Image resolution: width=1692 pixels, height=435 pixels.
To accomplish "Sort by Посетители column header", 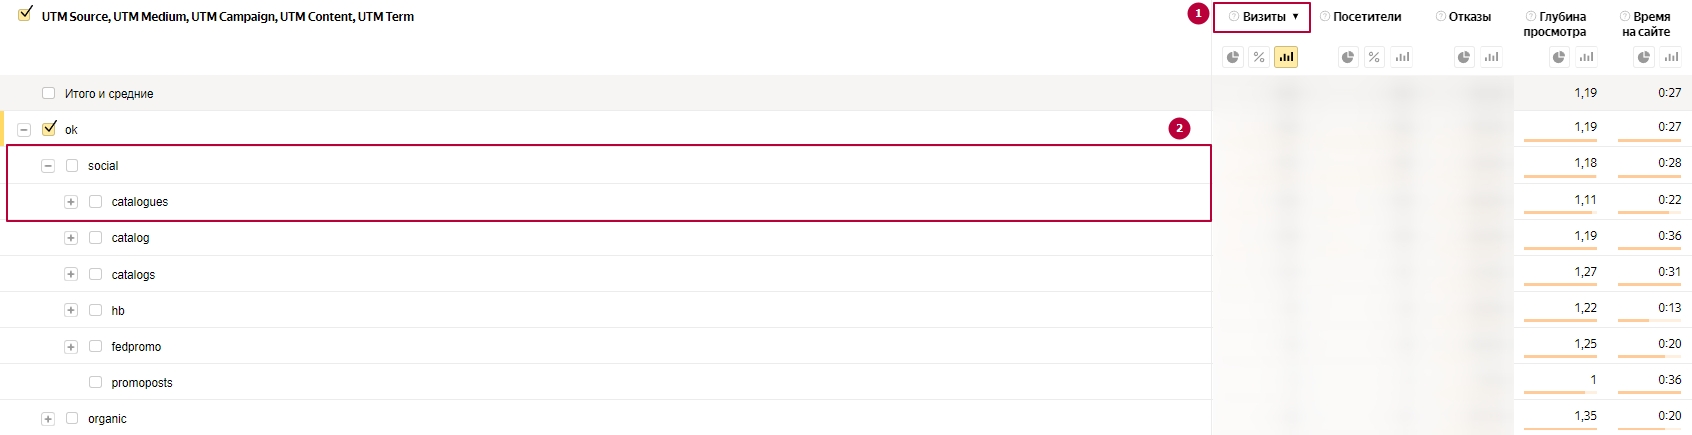I will (x=1367, y=17).
